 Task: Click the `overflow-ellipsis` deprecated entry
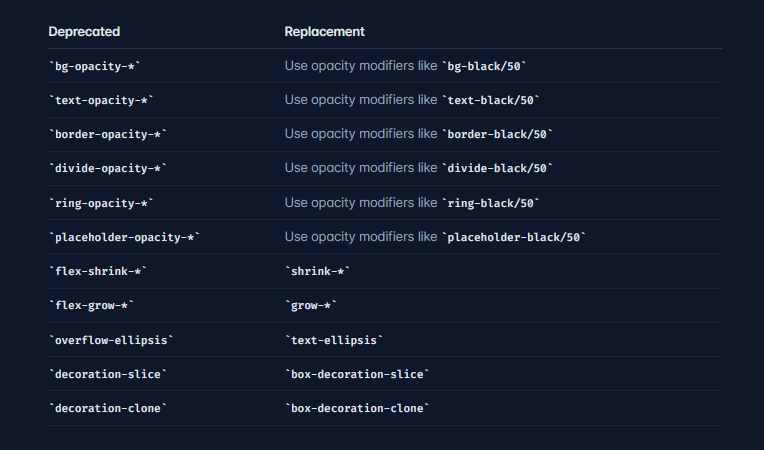[x=111, y=339]
